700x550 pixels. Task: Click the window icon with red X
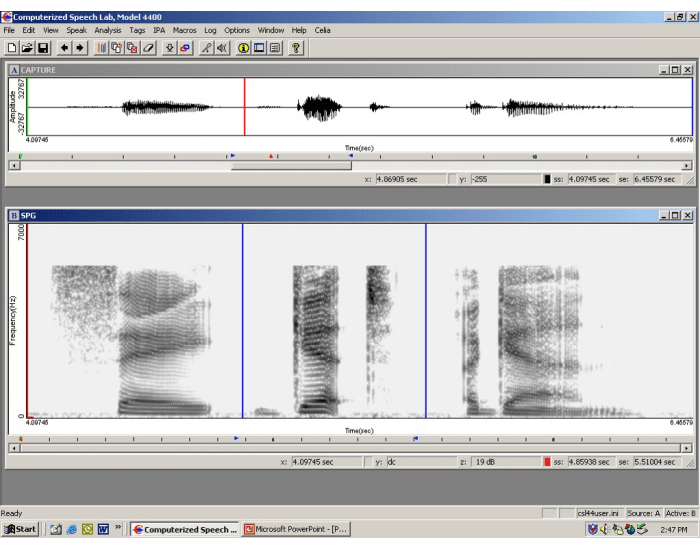tap(133, 48)
